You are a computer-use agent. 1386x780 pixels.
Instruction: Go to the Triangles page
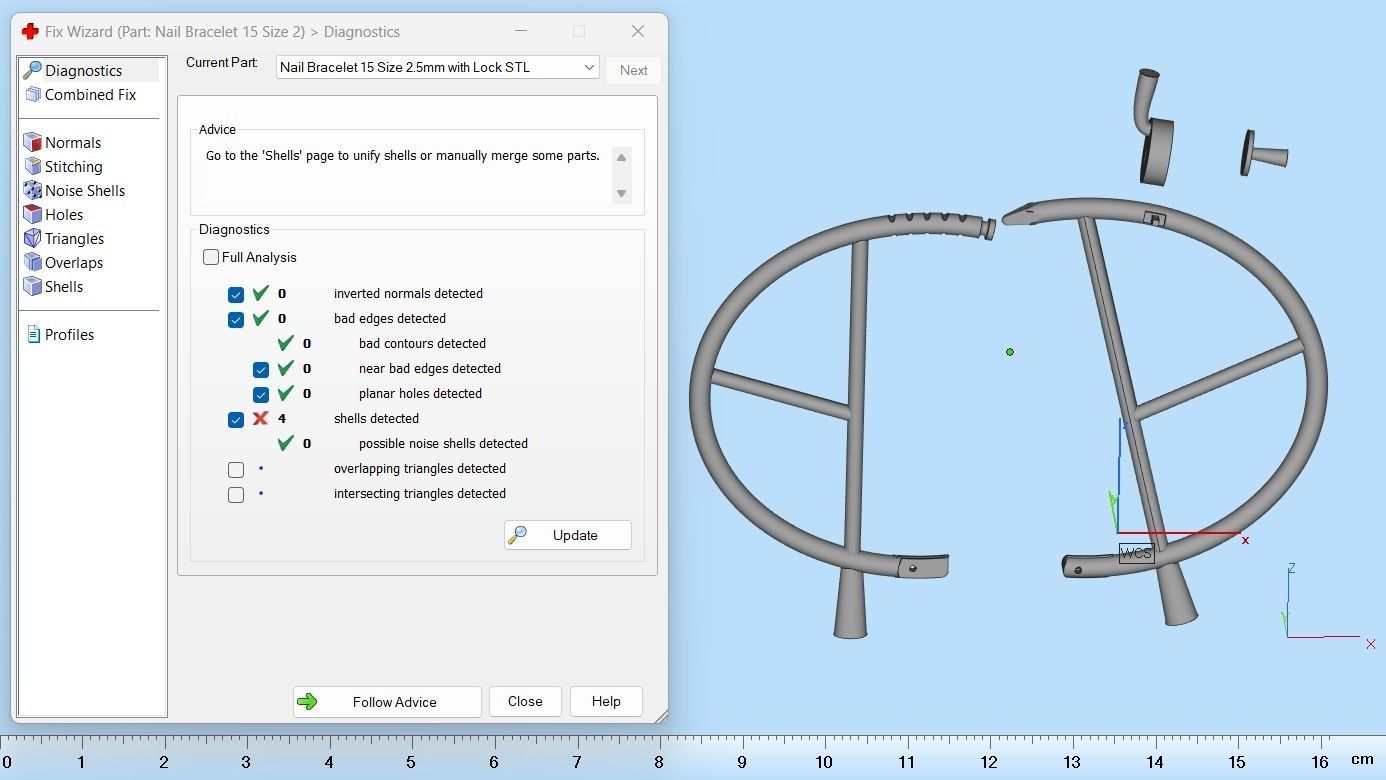pos(75,239)
